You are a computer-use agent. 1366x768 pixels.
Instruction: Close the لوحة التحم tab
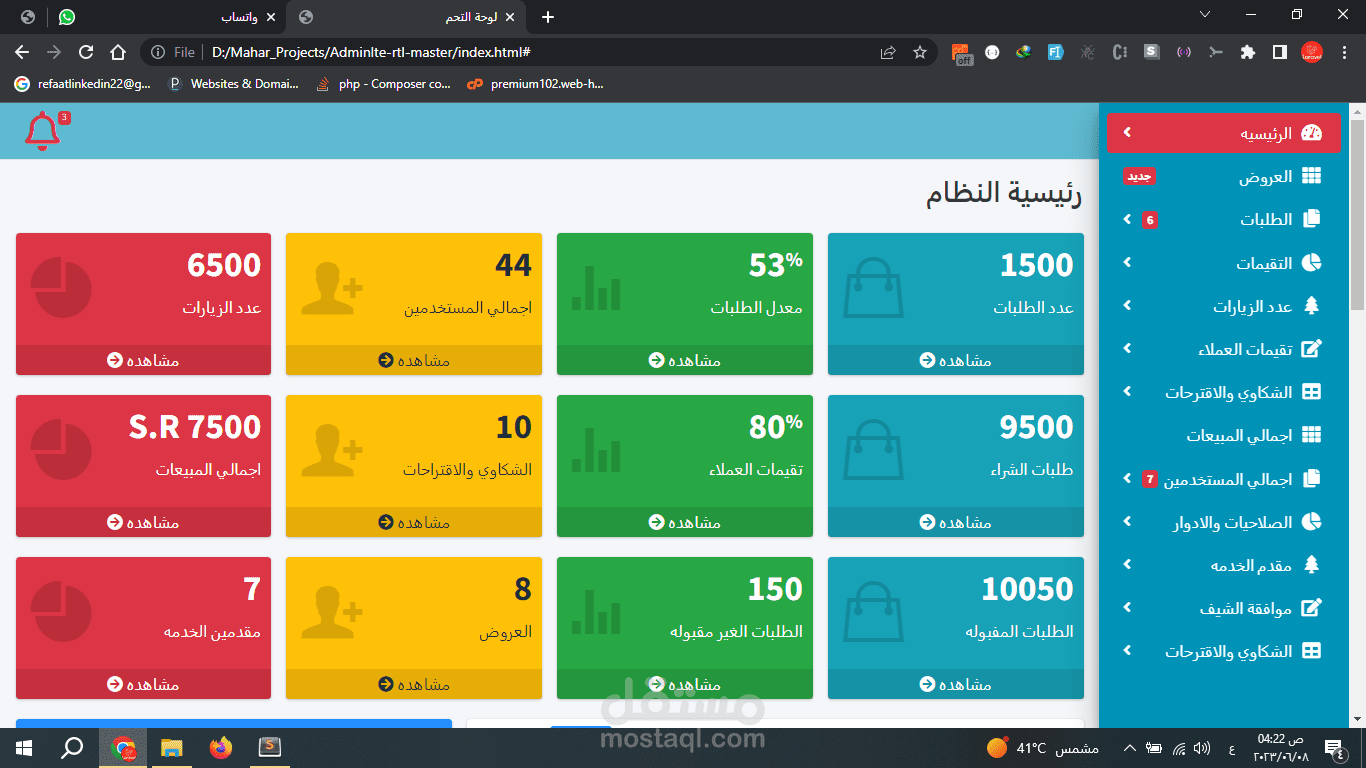511,17
